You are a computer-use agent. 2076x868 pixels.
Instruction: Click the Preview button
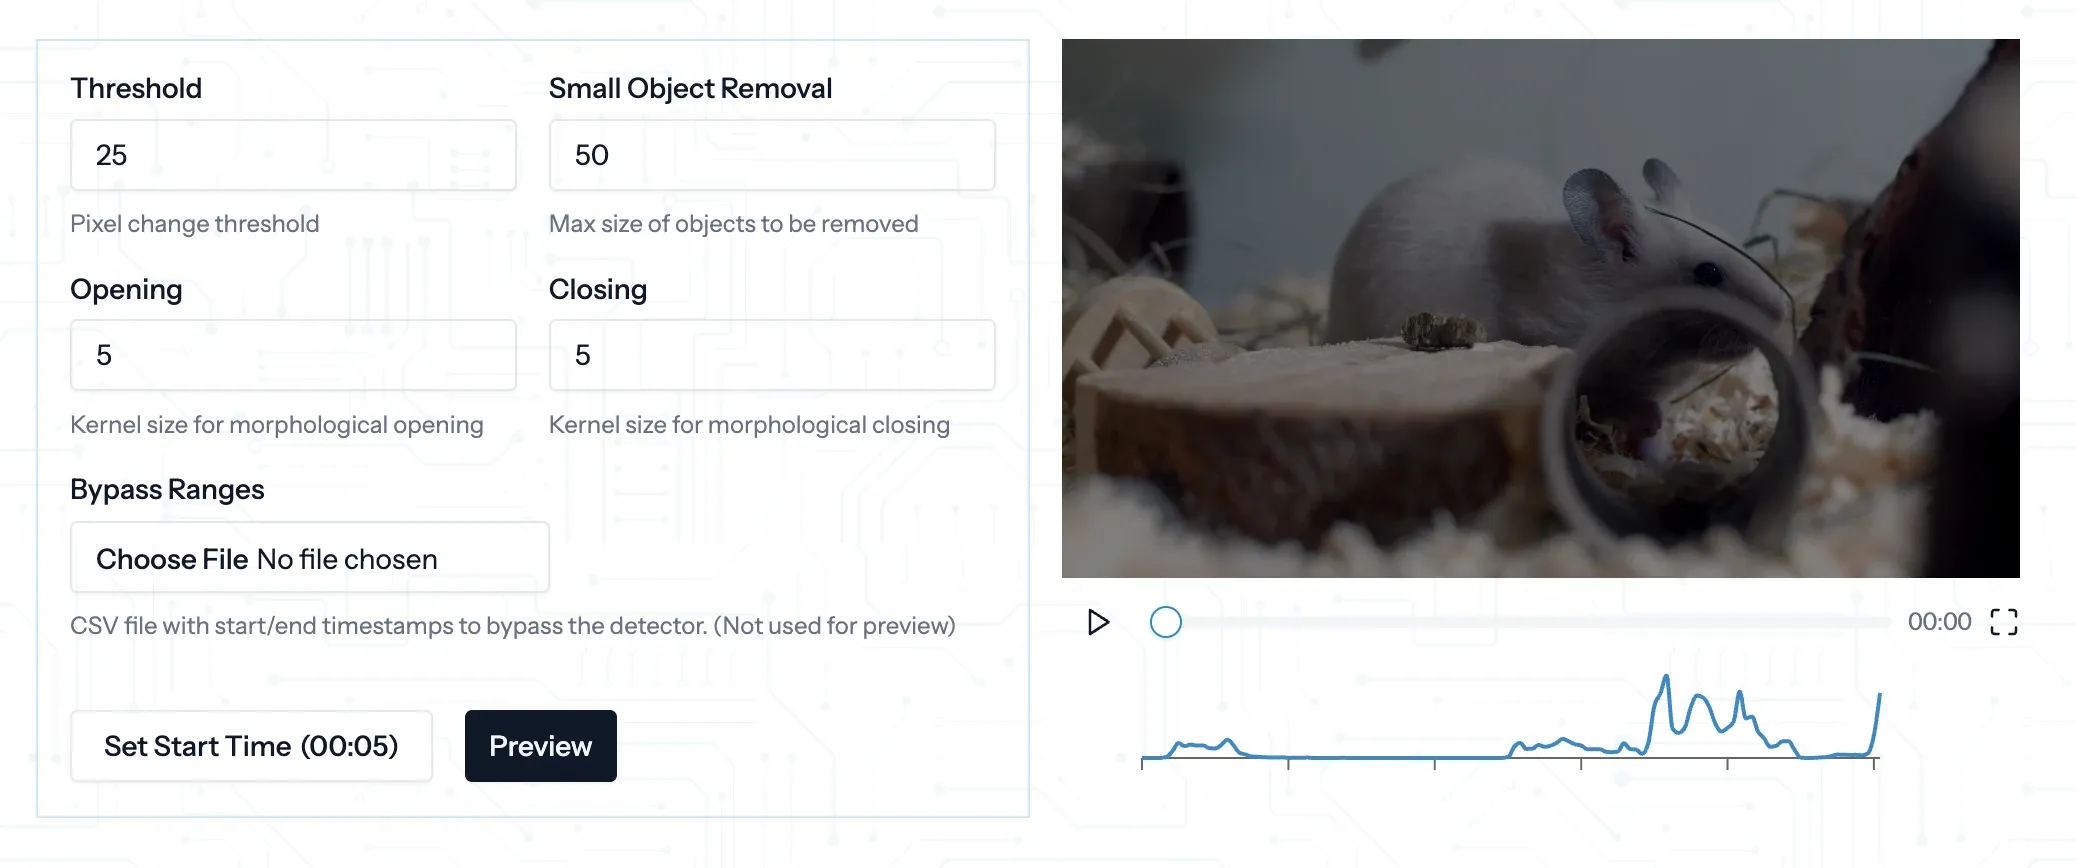tap(540, 746)
